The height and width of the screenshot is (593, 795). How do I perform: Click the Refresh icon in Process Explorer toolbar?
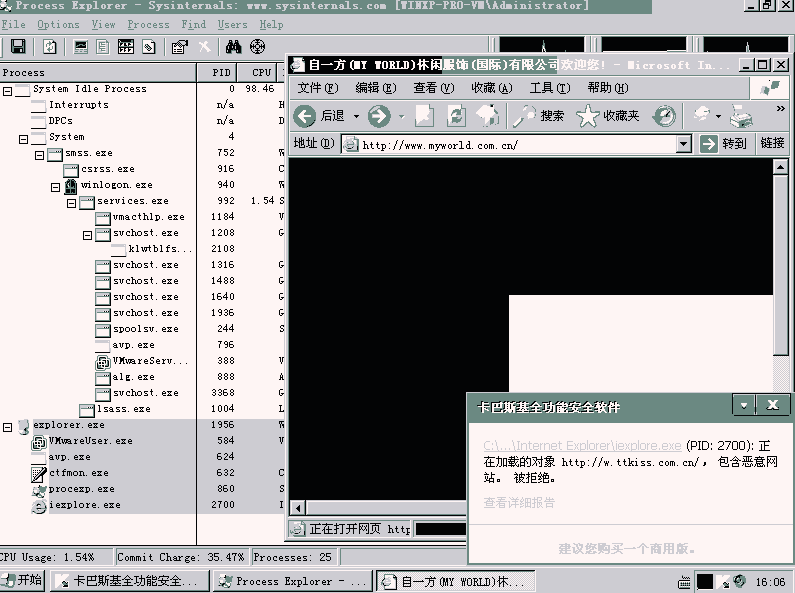[x=50, y=47]
